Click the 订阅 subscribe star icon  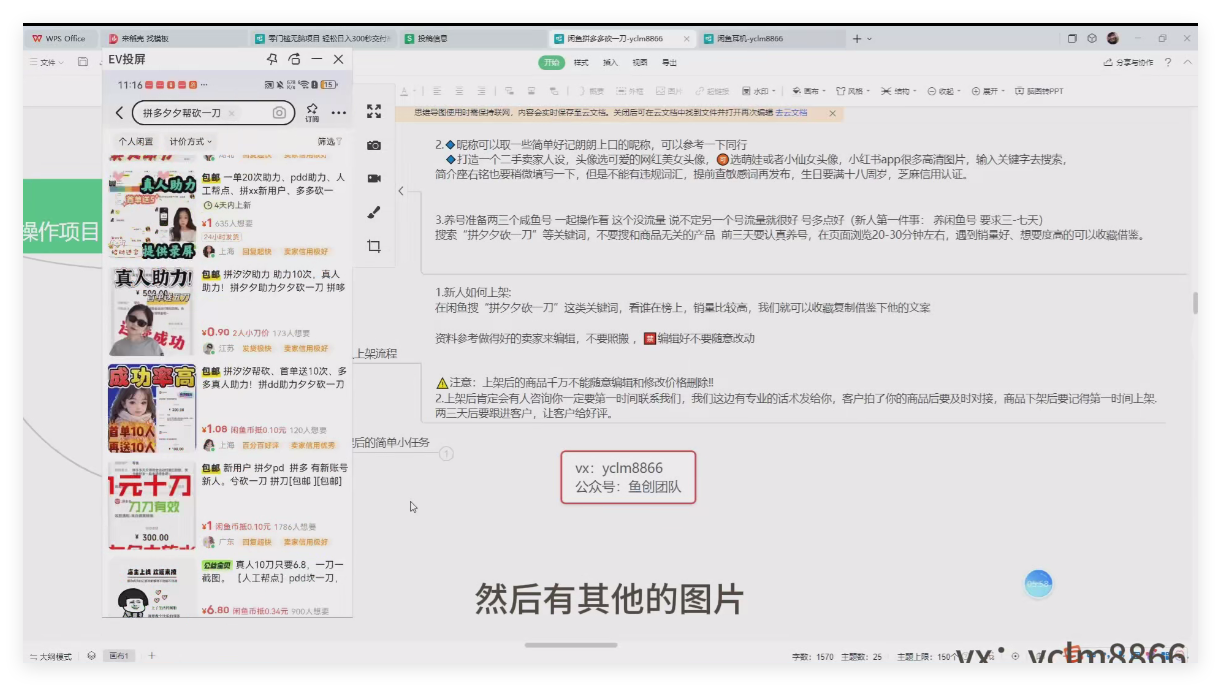(312, 112)
